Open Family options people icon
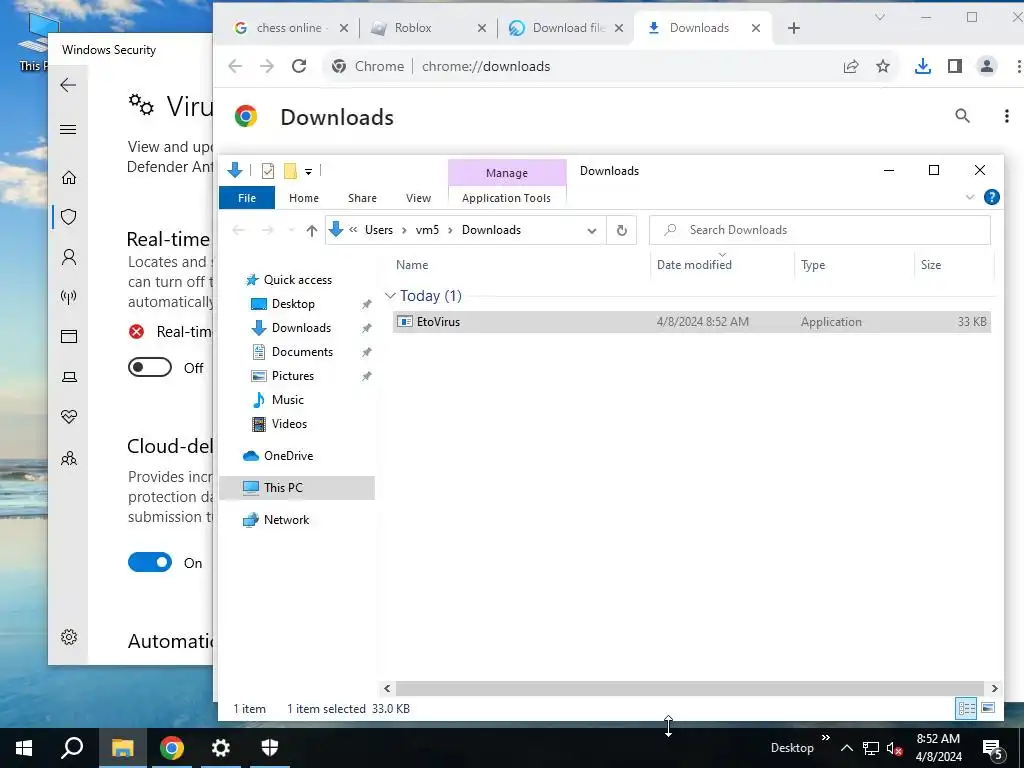 pyautogui.click(x=69, y=458)
